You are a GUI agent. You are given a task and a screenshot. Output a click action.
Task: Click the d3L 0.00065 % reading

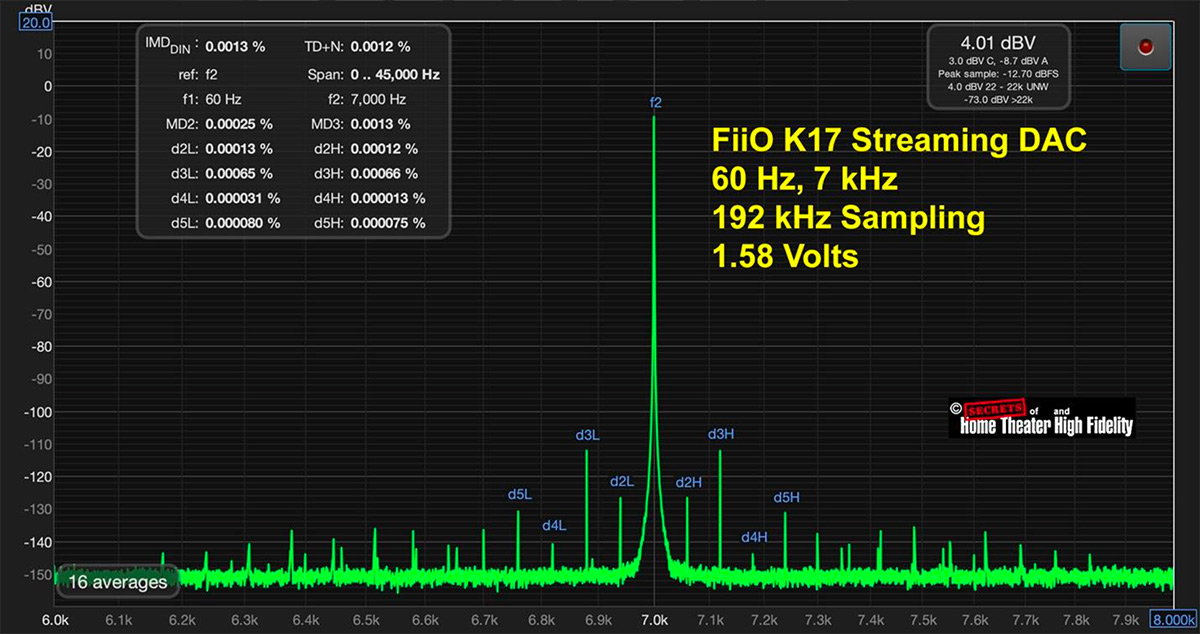239,174
